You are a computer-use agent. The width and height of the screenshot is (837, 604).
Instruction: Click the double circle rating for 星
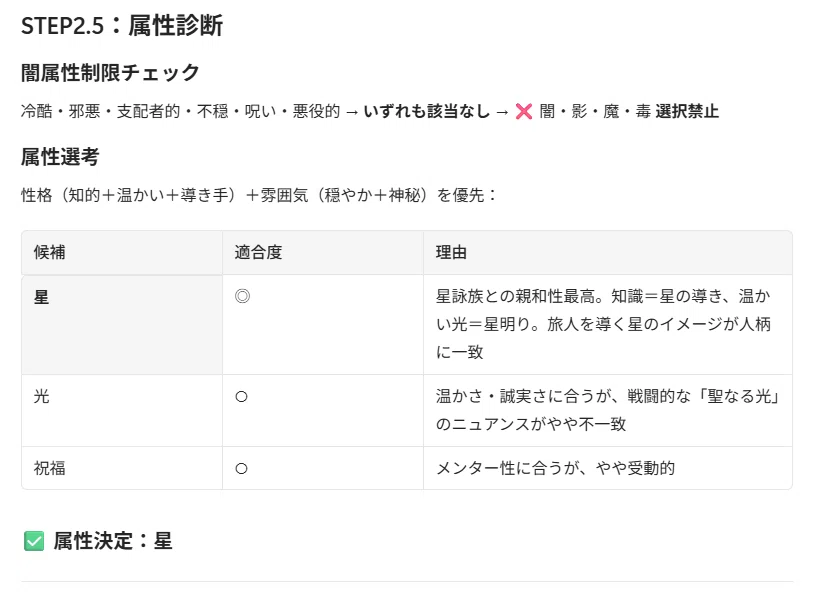[x=242, y=296]
